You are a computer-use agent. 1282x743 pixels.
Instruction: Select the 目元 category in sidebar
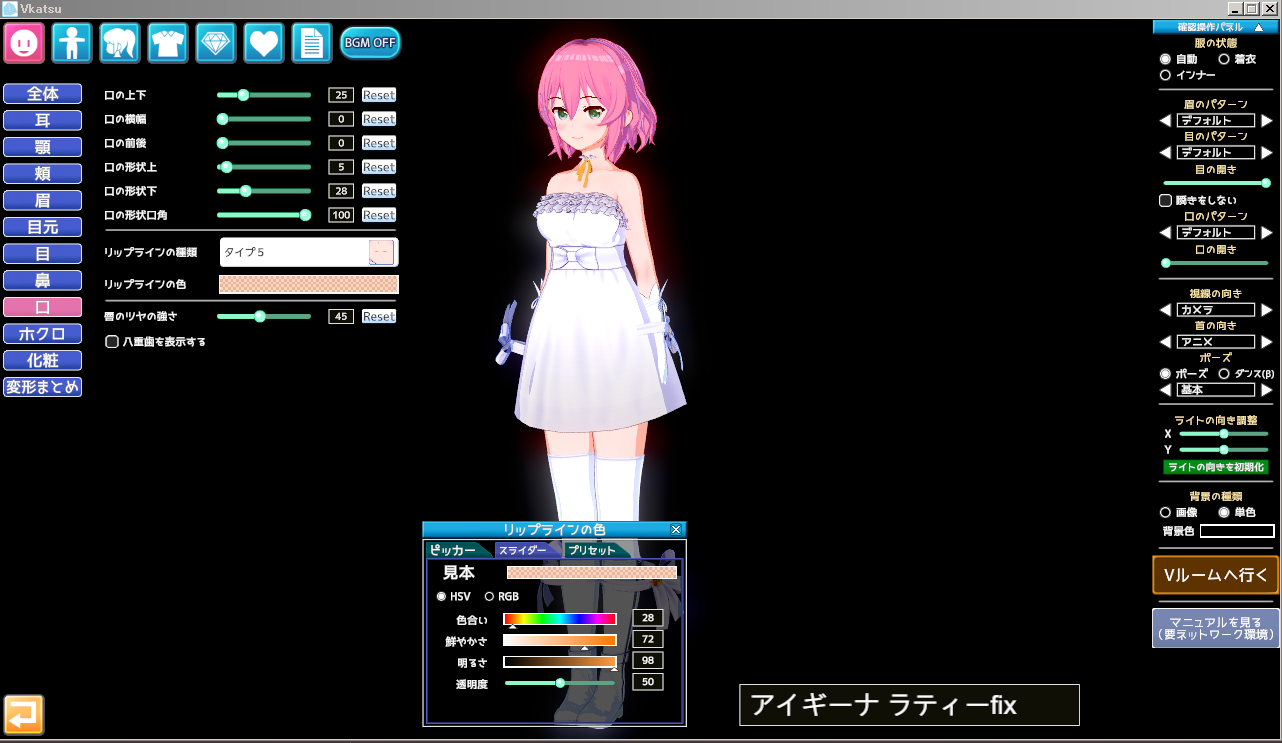[43, 228]
